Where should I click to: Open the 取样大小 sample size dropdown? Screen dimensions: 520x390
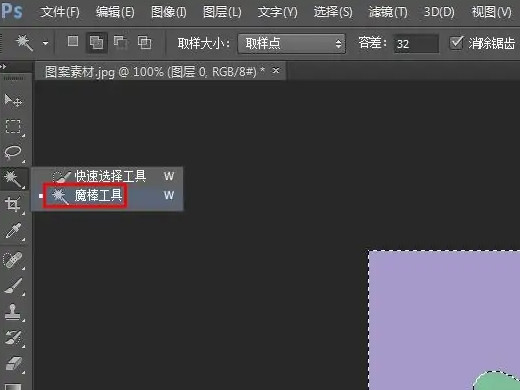tap(292, 44)
